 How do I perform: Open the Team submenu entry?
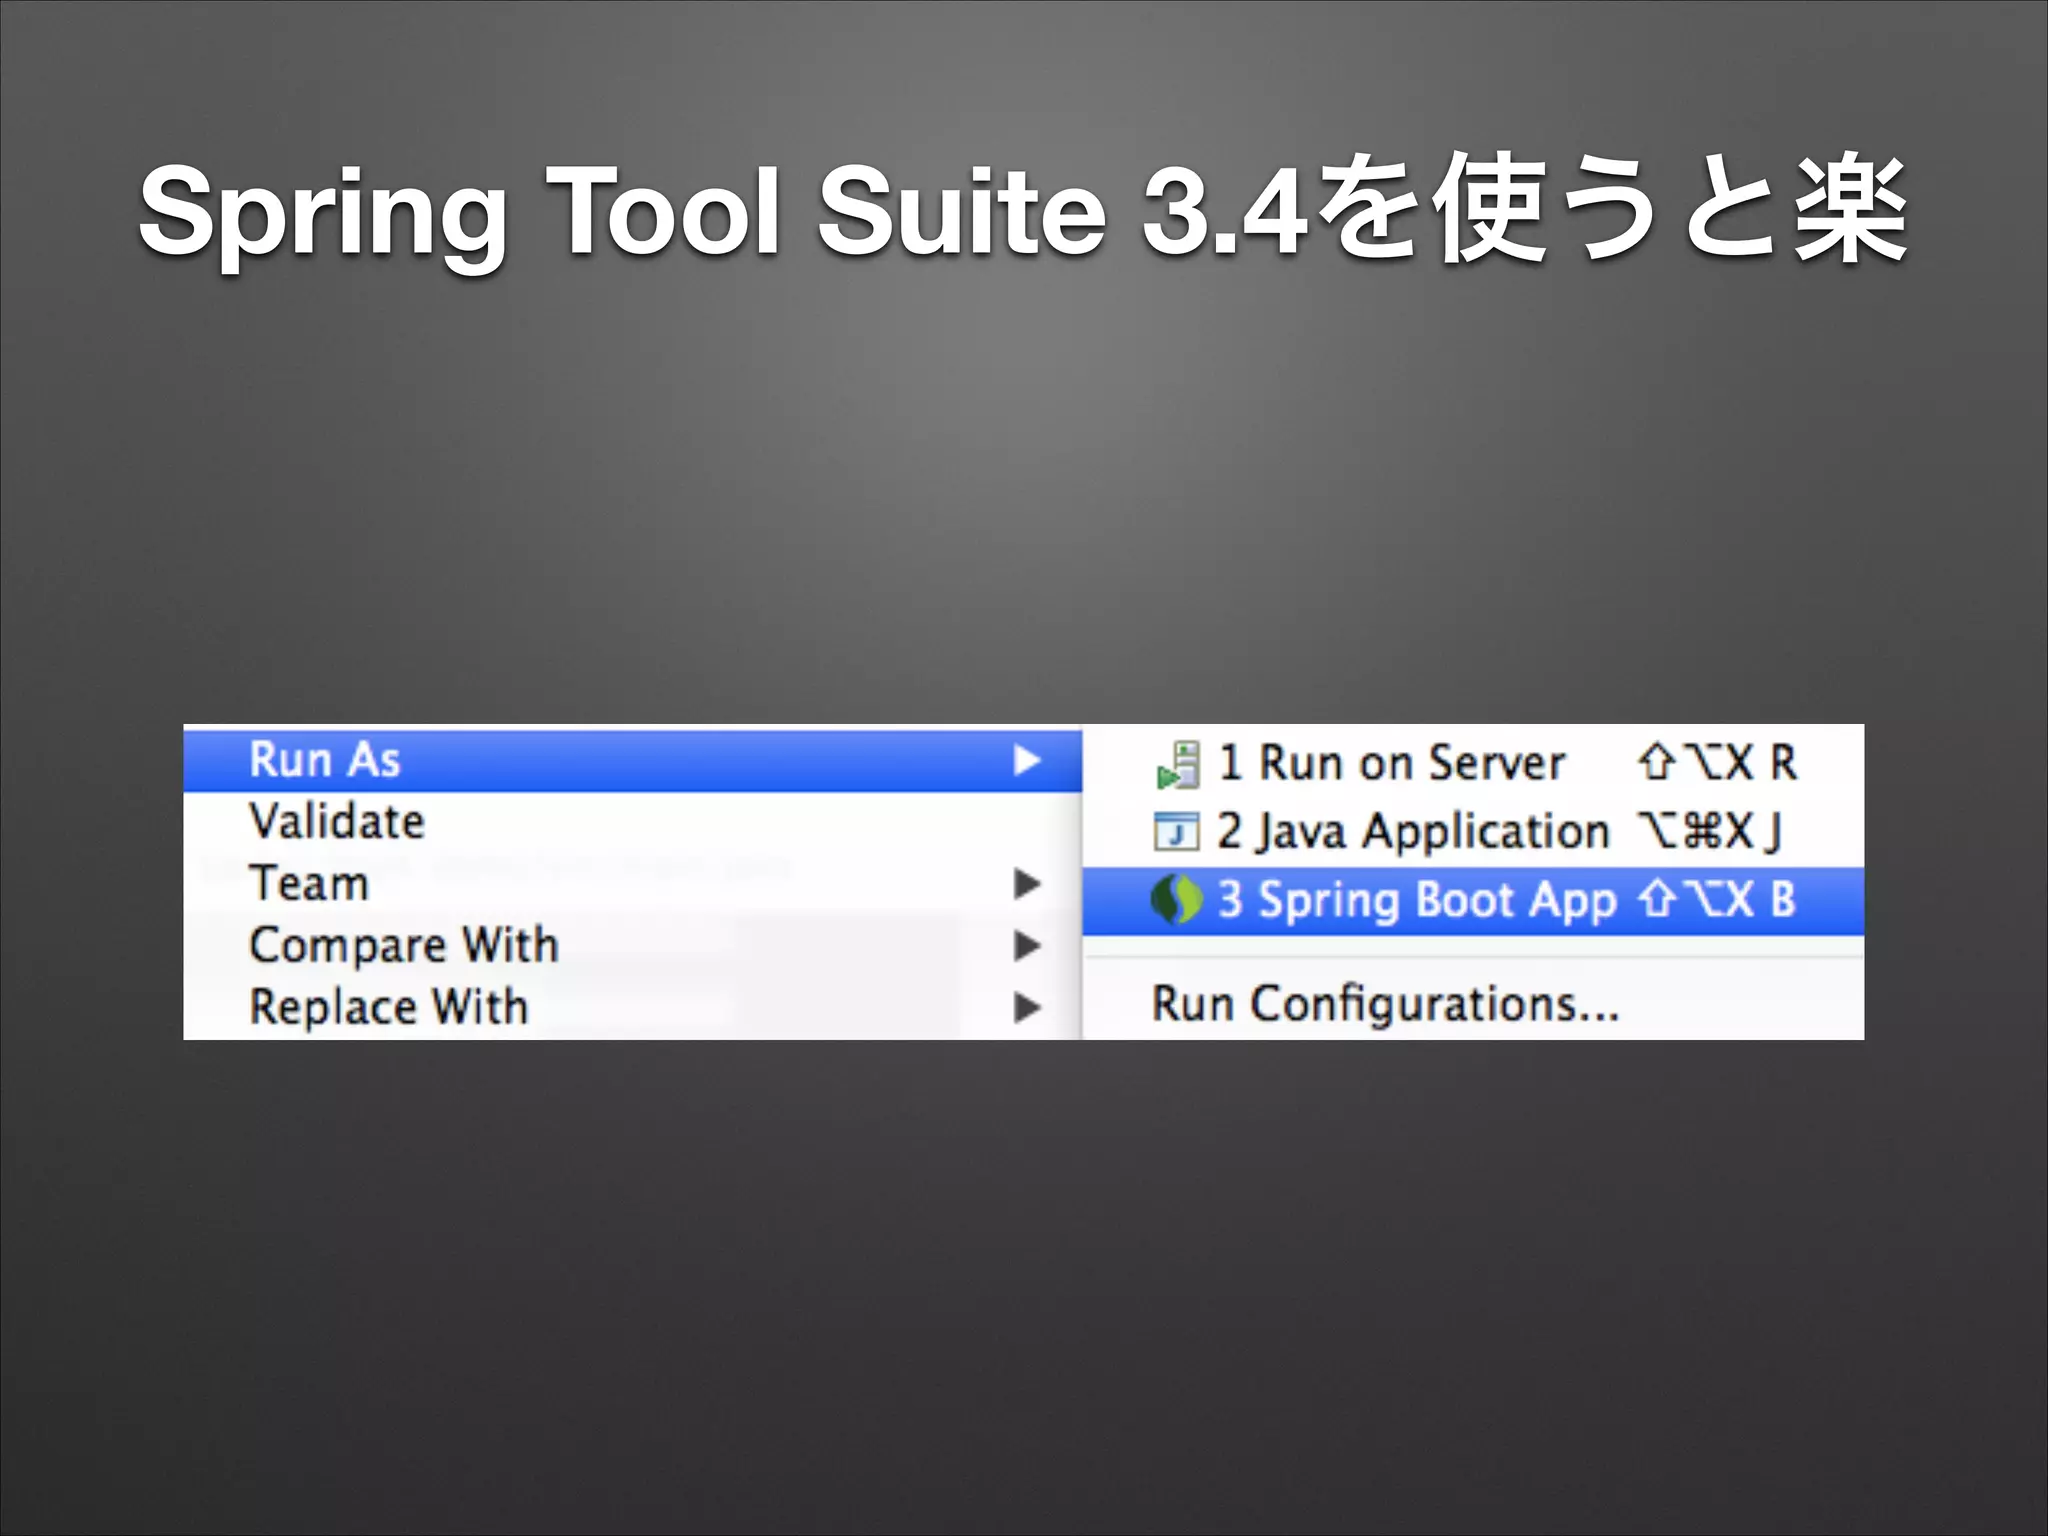632,884
